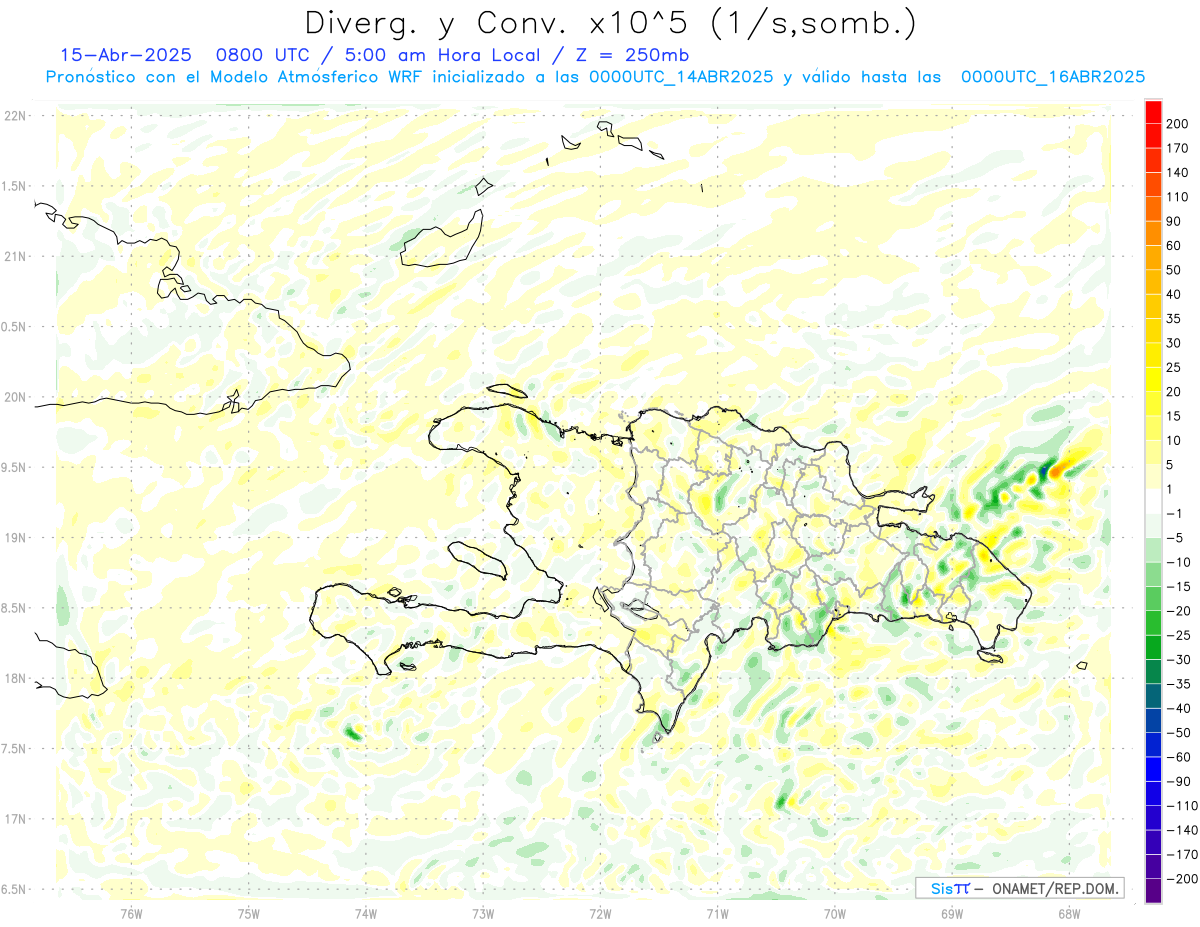
Task: Select the 'Z = 250mb' level label
Action: point(632,55)
